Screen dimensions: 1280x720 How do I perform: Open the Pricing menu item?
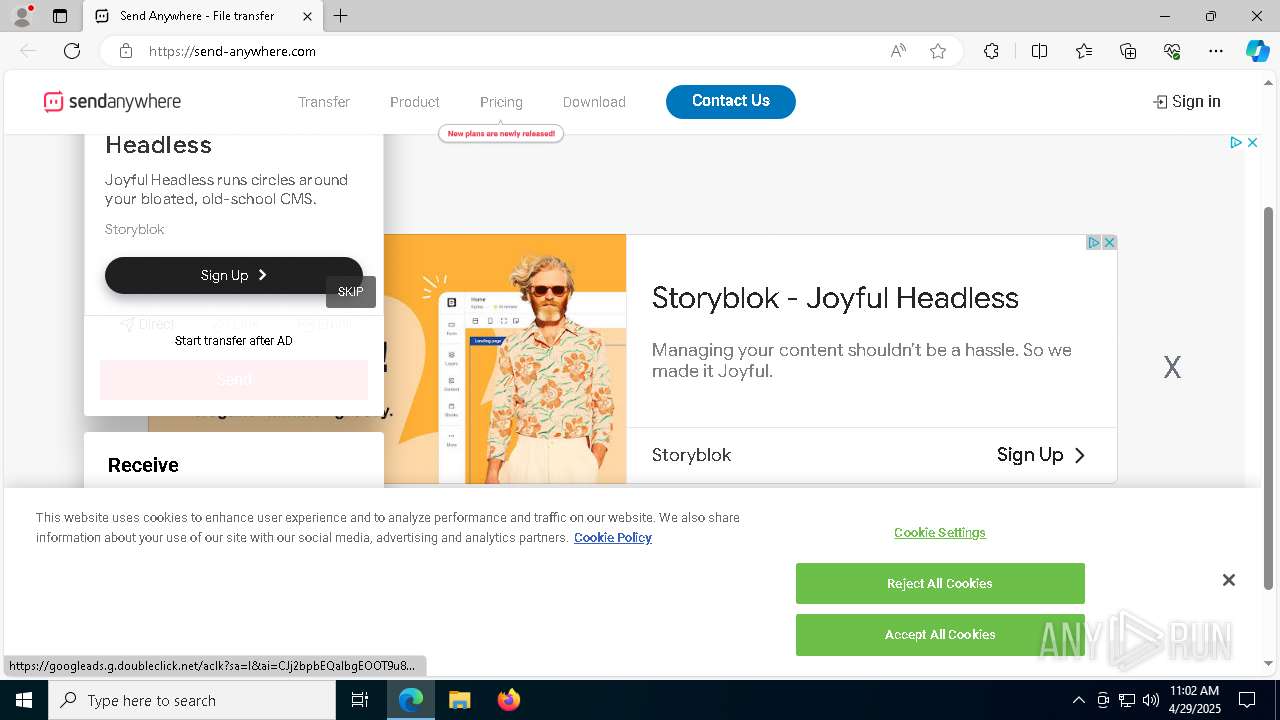(501, 102)
